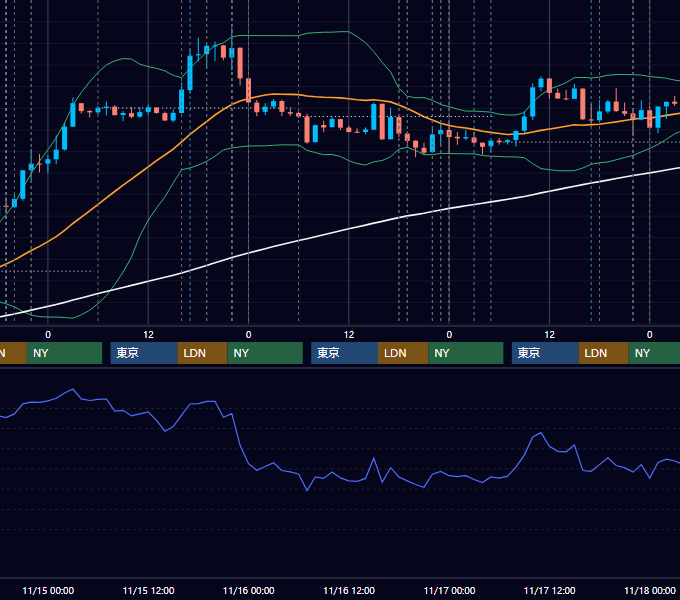Select the 東京 session block above 11/16 12:00

[x=344, y=353]
